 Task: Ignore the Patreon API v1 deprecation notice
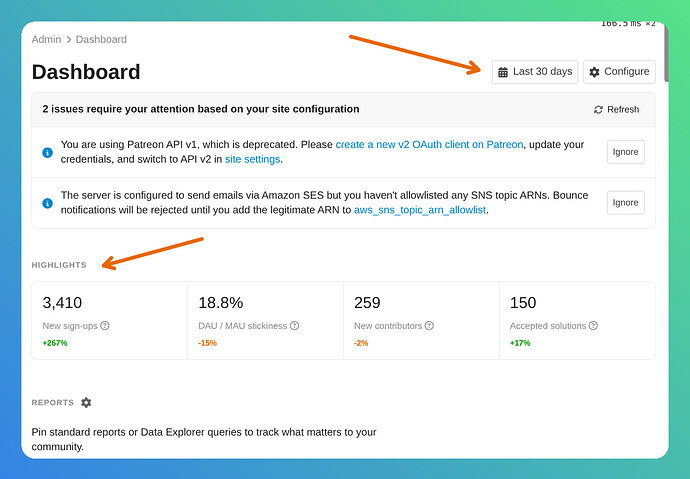[625, 152]
